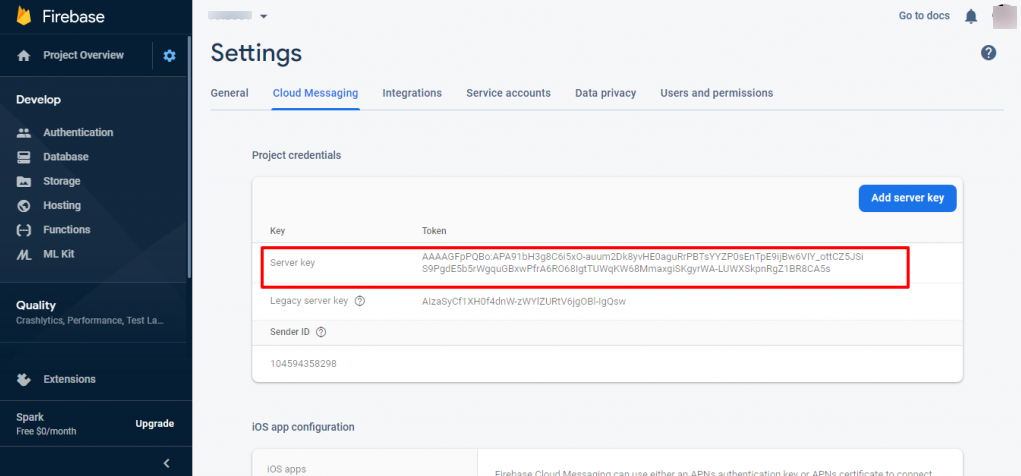Click the Sender ID label text
Screen dimensions: 1021x476
[290, 331]
